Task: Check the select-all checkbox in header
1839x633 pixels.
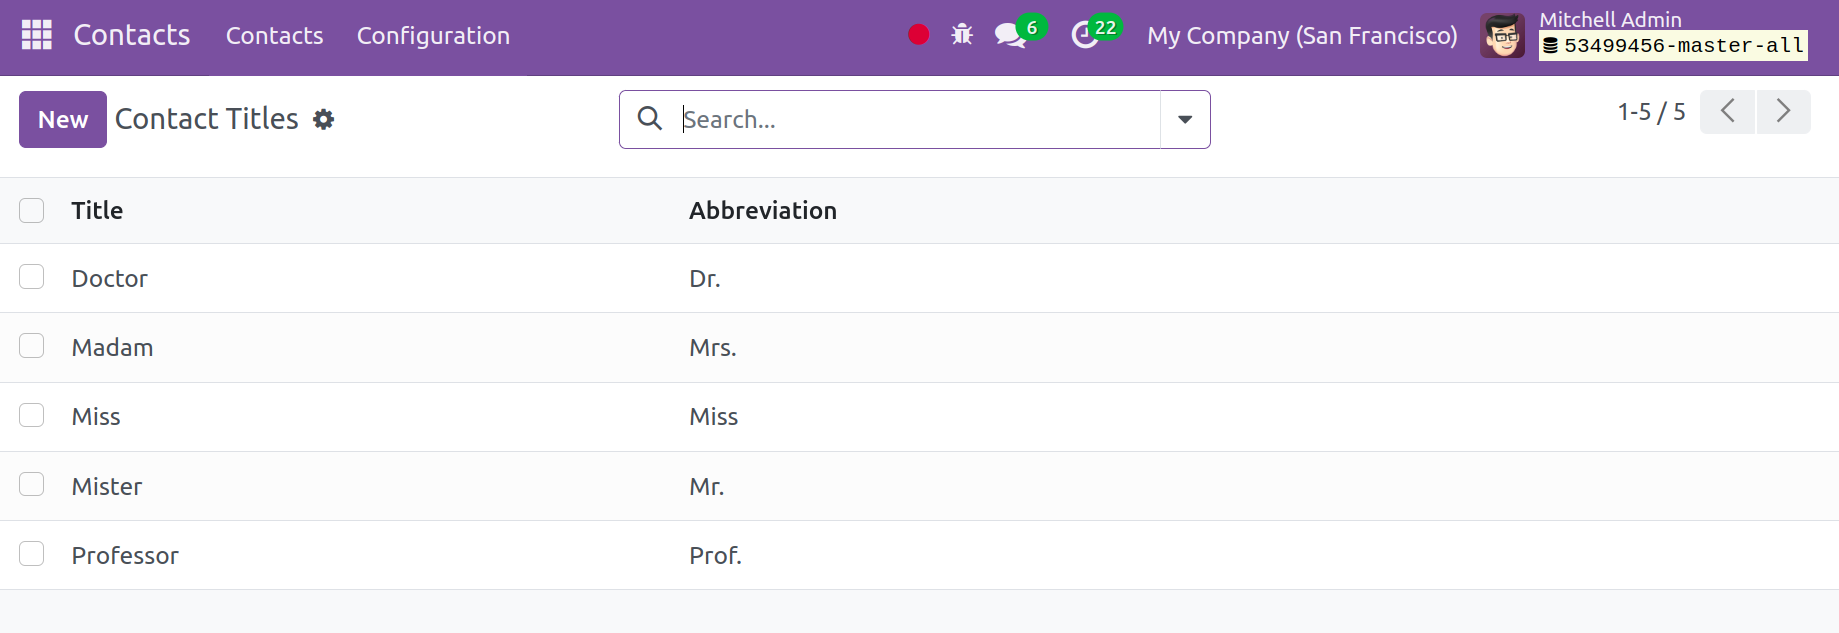Action: (x=32, y=210)
